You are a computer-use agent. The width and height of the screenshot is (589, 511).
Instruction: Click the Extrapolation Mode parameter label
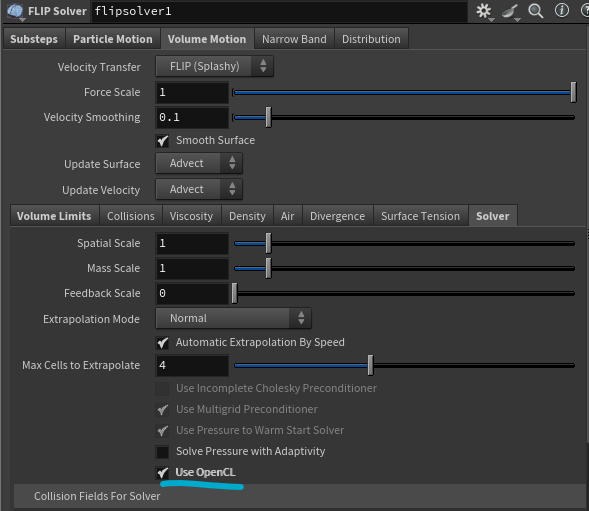pyautogui.click(x=91, y=319)
